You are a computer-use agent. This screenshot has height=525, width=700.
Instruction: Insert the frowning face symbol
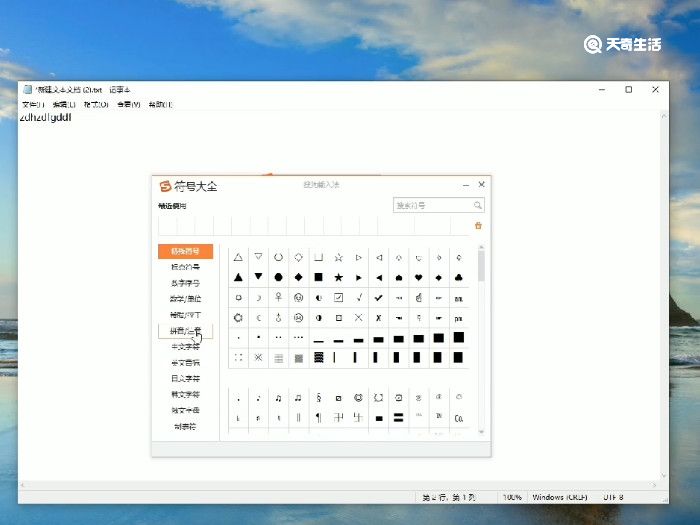[x=299, y=318]
